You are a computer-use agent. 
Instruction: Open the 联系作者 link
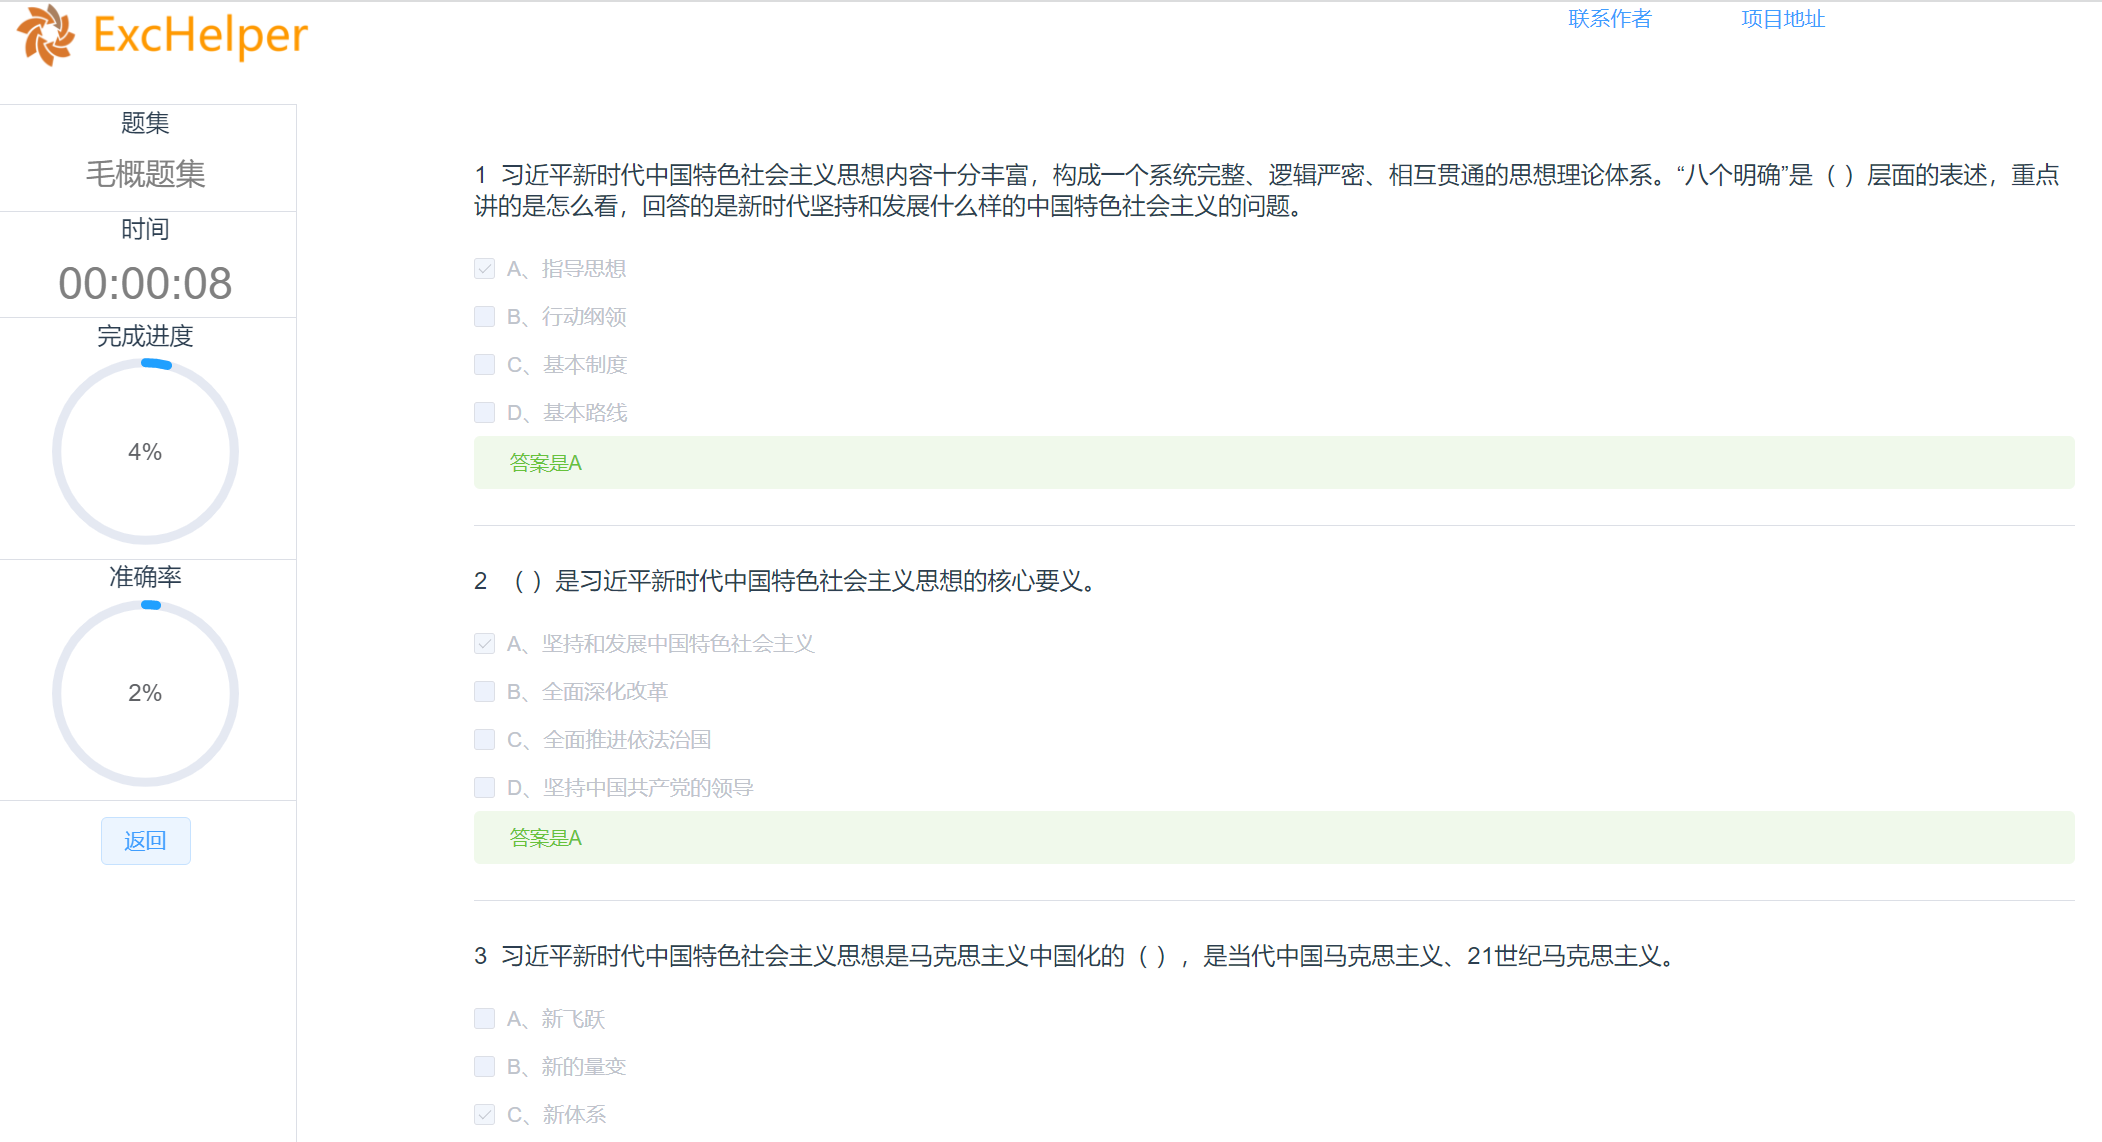point(1609,19)
